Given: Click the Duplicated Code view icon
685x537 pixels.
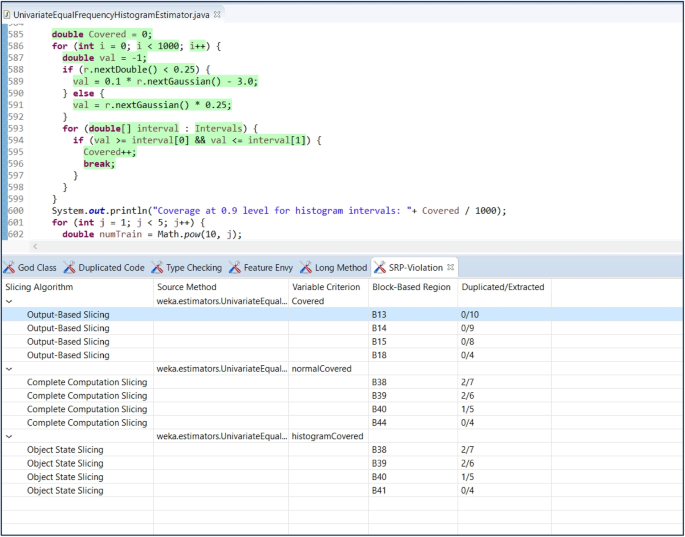Looking at the screenshot, I should (69, 268).
